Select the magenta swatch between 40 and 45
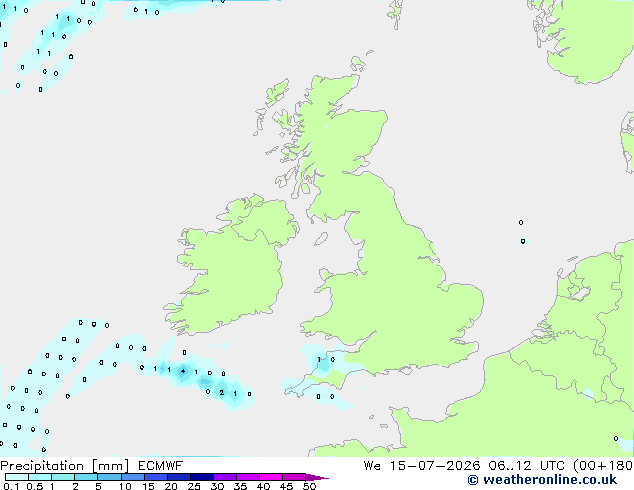The height and width of the screenshot is (490, 634). [x=271, y=477]
